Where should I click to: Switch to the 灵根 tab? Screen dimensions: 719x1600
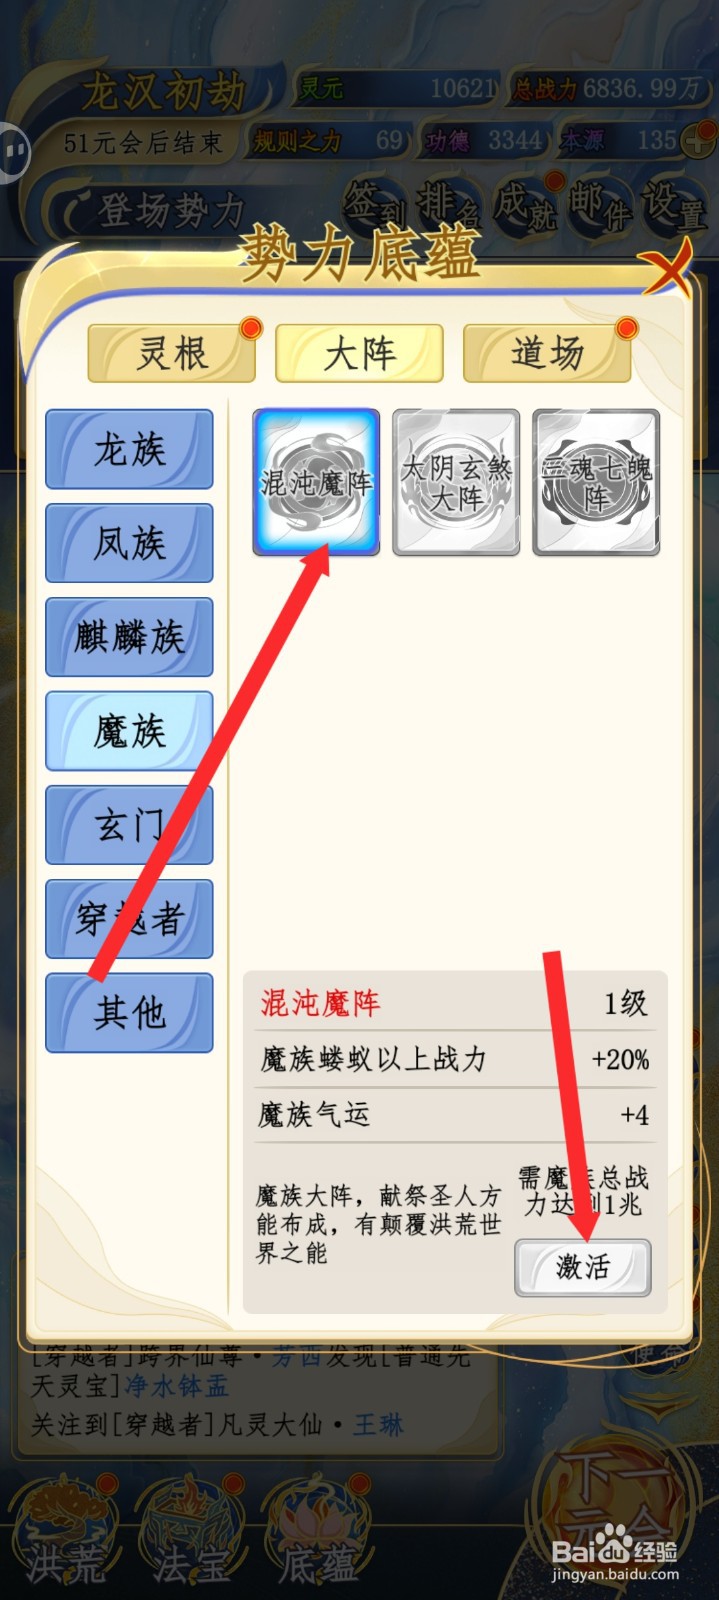click(x=172, y=353)
